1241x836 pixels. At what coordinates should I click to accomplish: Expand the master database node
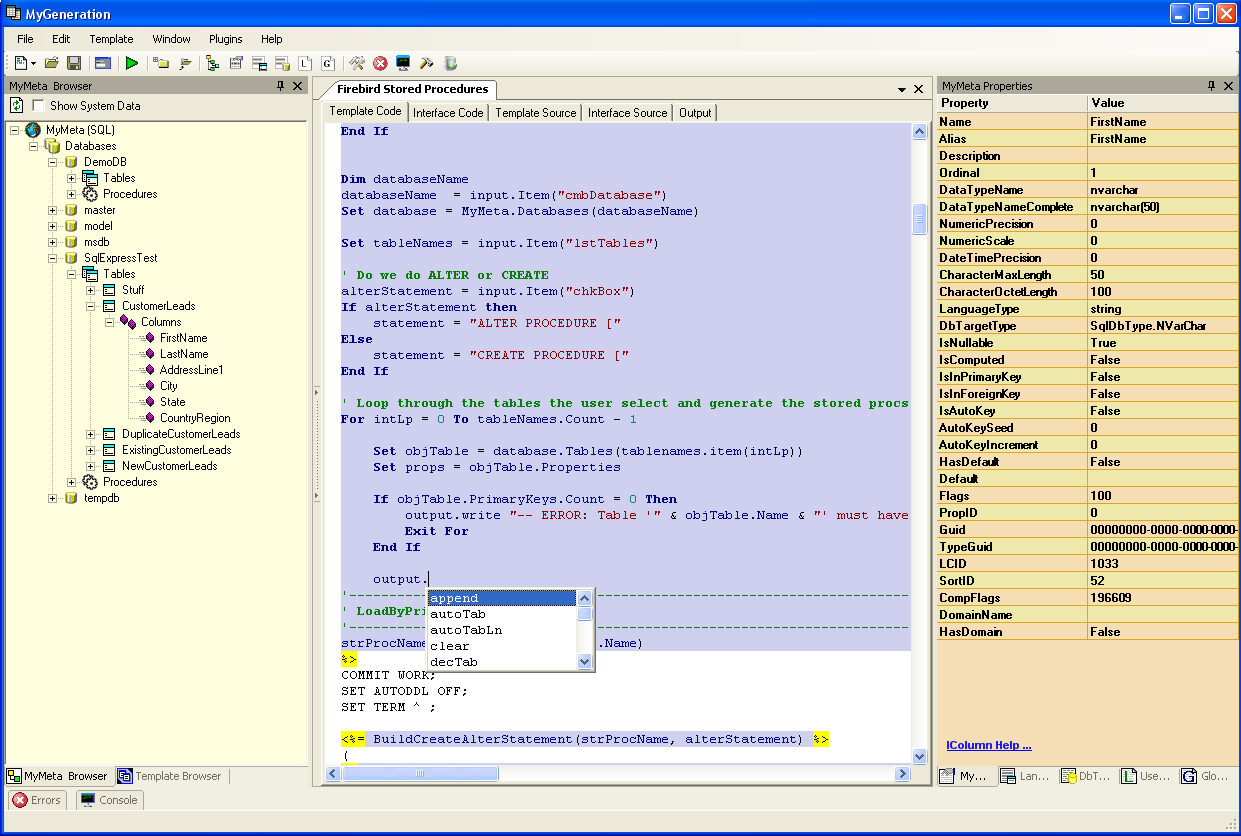tap(53, 210)
